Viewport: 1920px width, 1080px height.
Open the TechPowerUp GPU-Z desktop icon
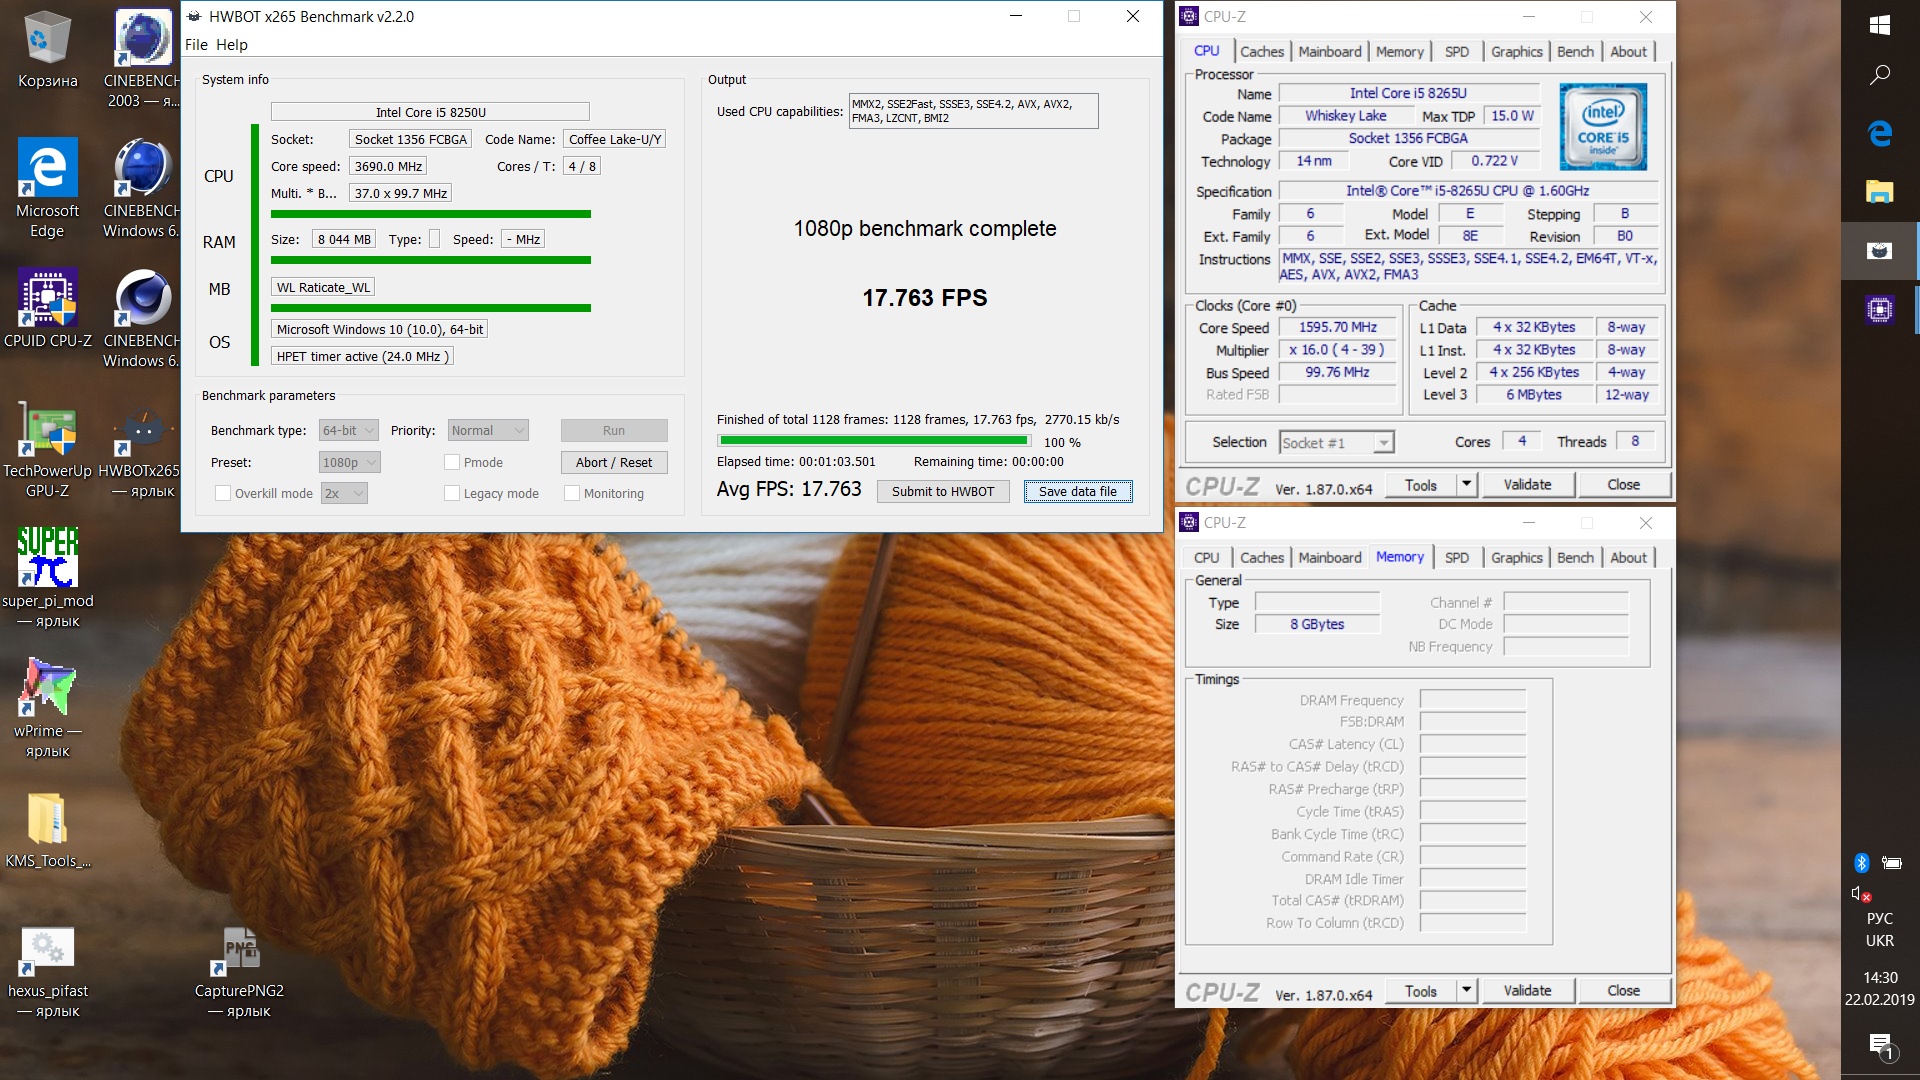pos(47,449)
